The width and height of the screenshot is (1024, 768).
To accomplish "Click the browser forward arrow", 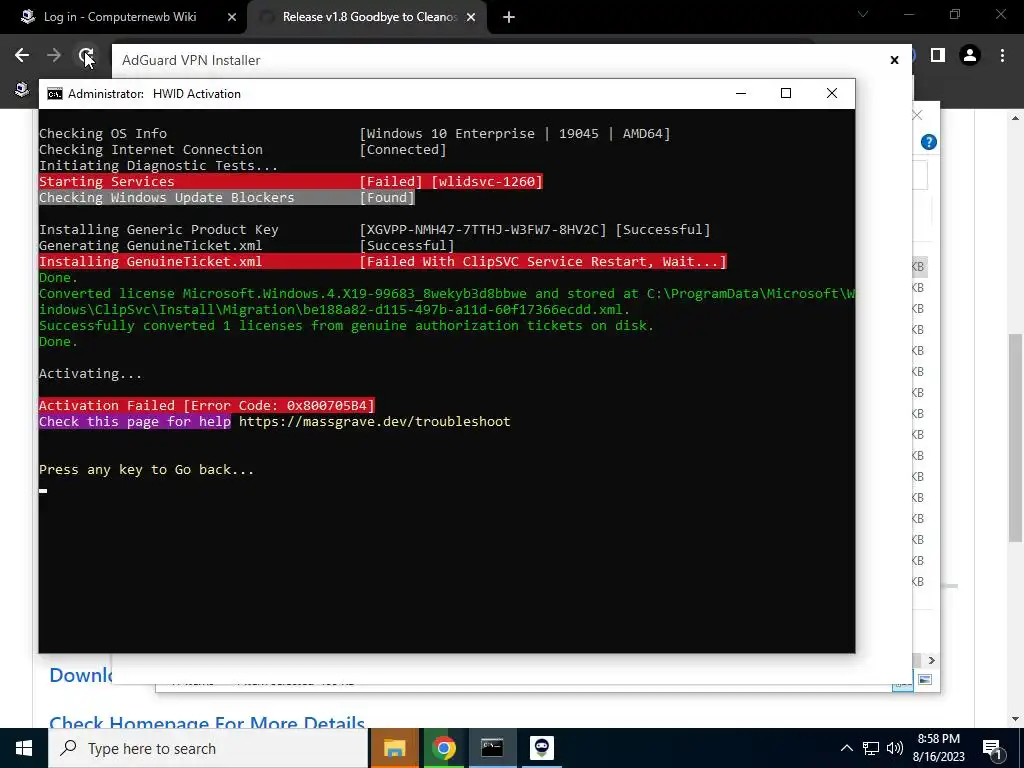I will [54, 56].
